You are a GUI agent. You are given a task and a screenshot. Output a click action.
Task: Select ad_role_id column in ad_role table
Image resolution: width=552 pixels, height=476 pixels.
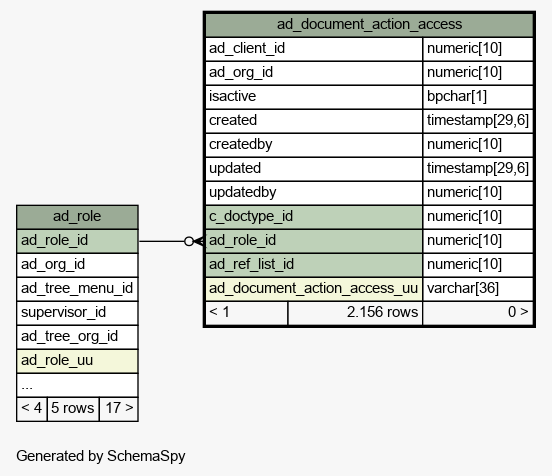pyautogui.click(x=77, y=241)
